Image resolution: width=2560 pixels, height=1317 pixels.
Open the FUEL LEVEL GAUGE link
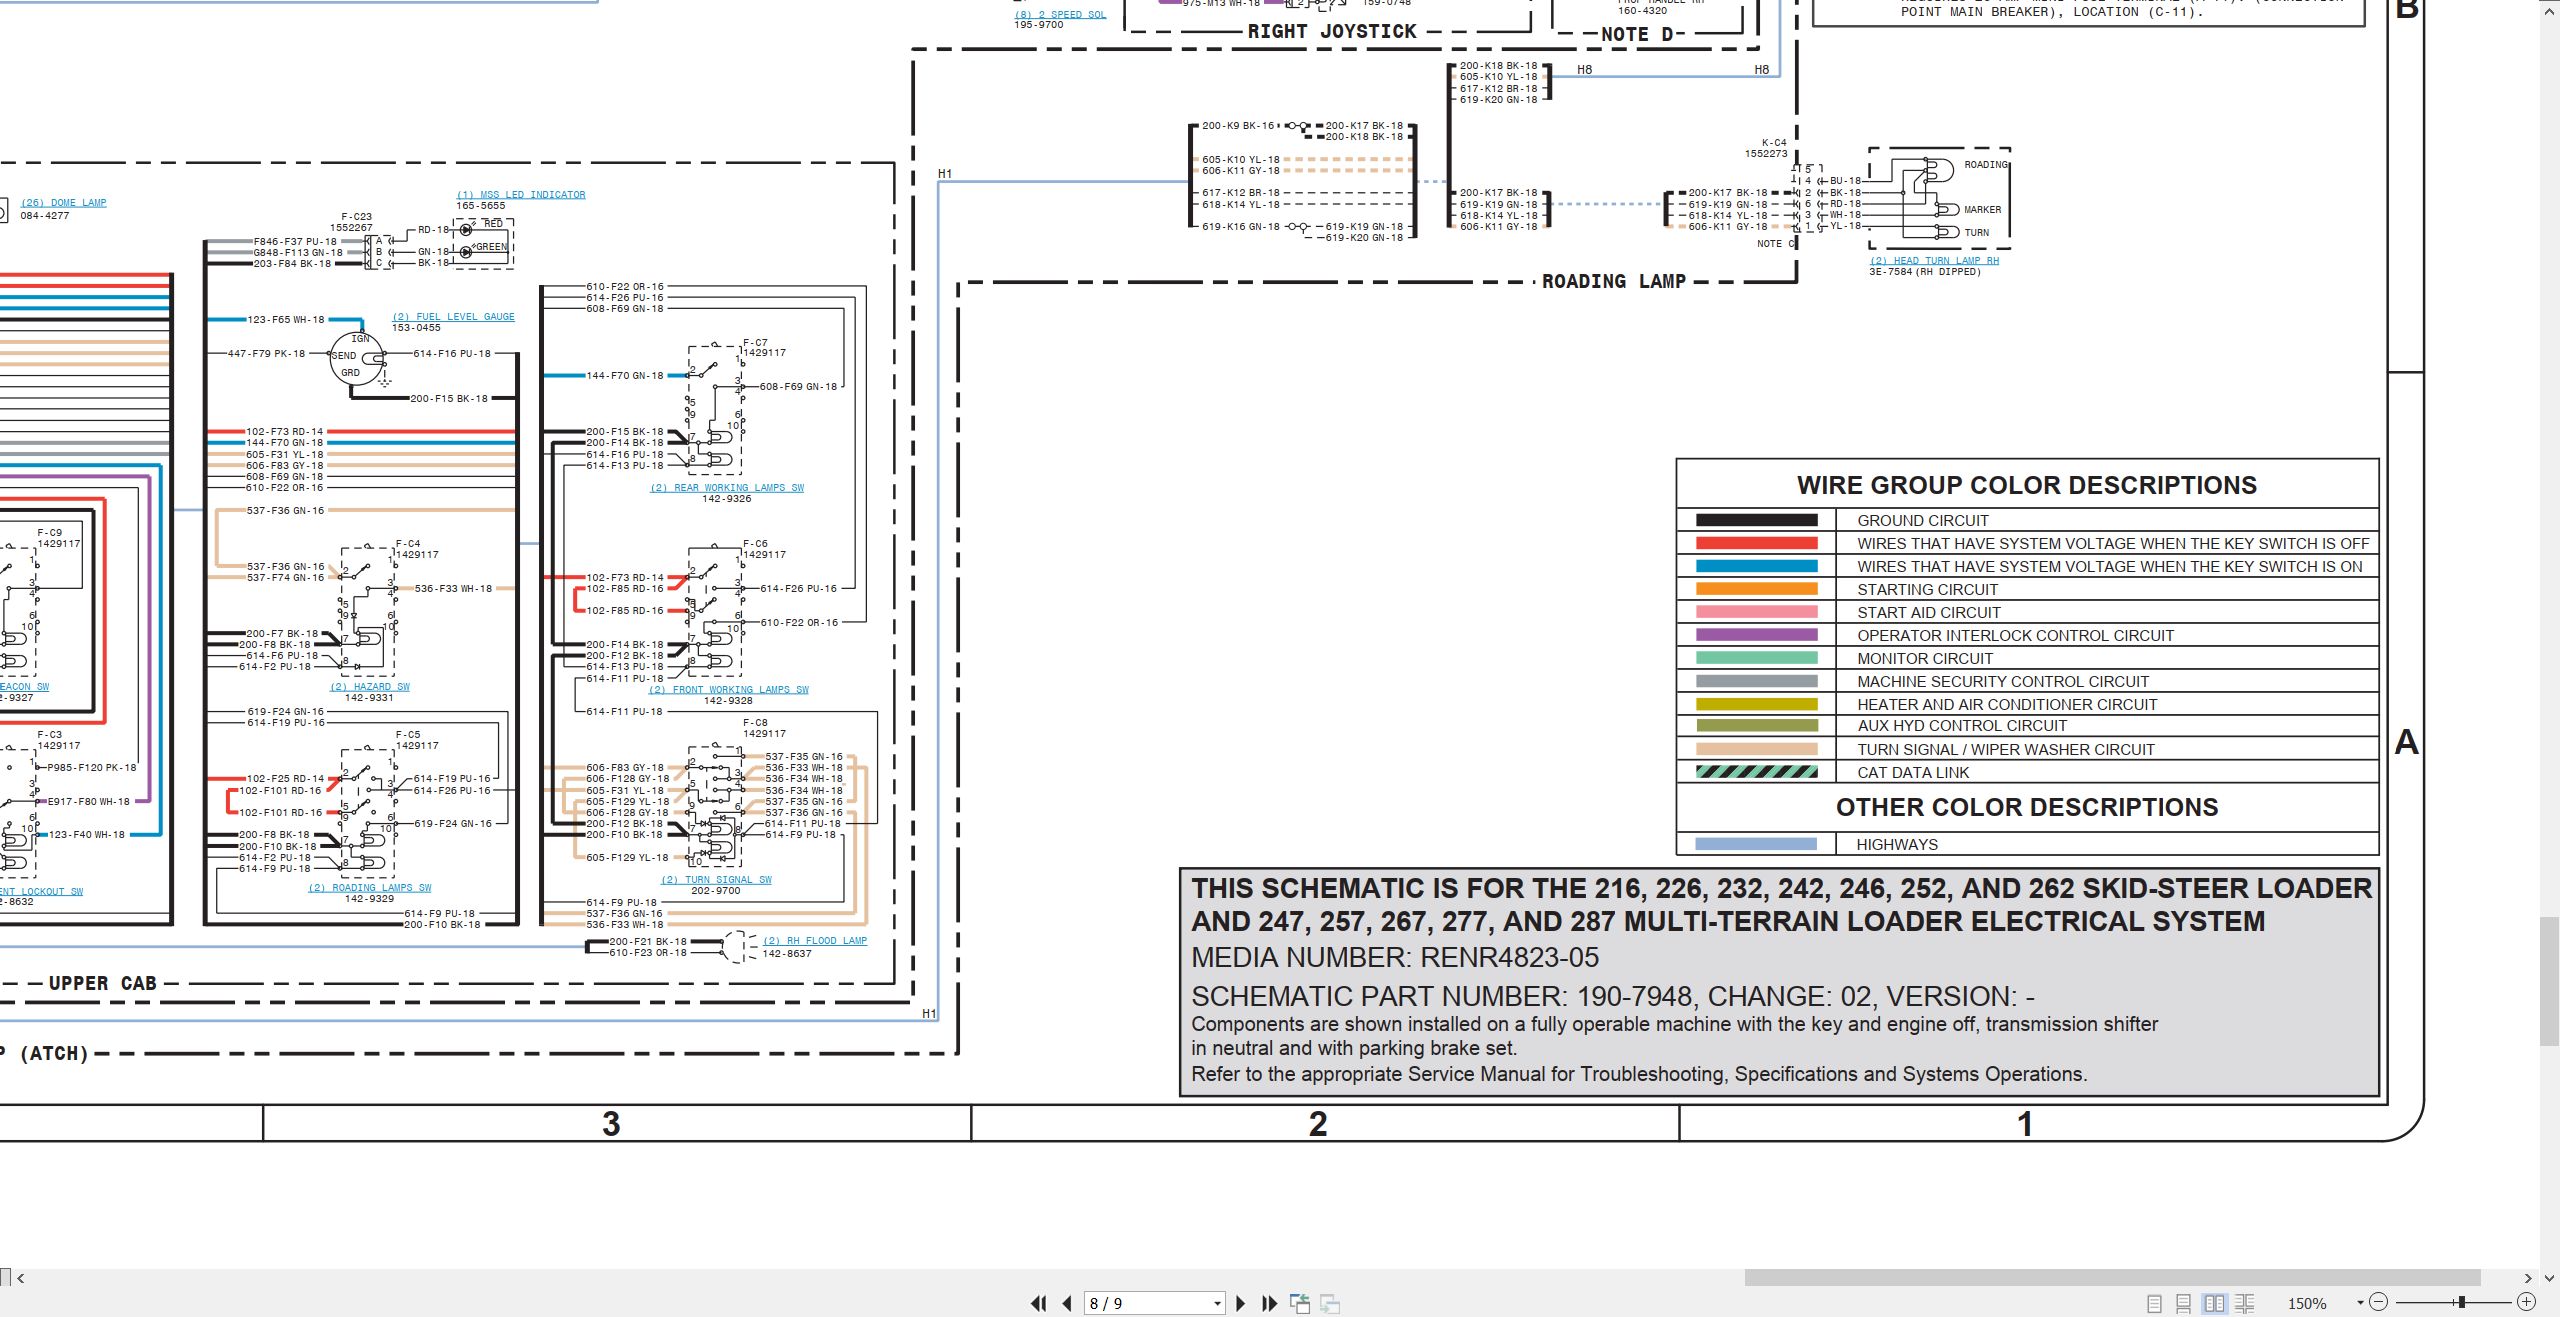453,317
